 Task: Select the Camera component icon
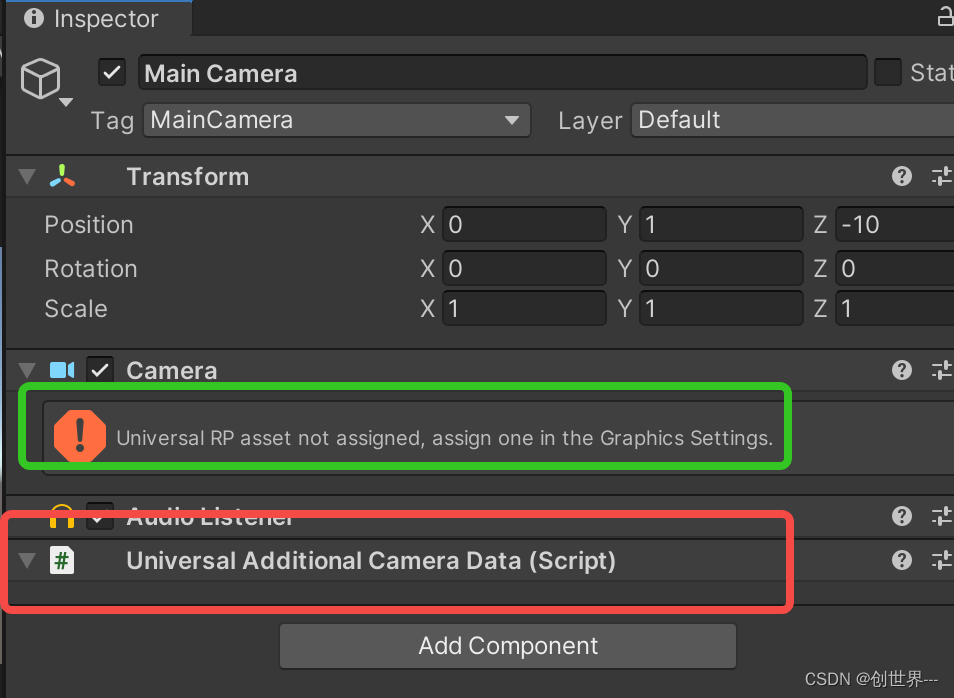click(62, 370)
